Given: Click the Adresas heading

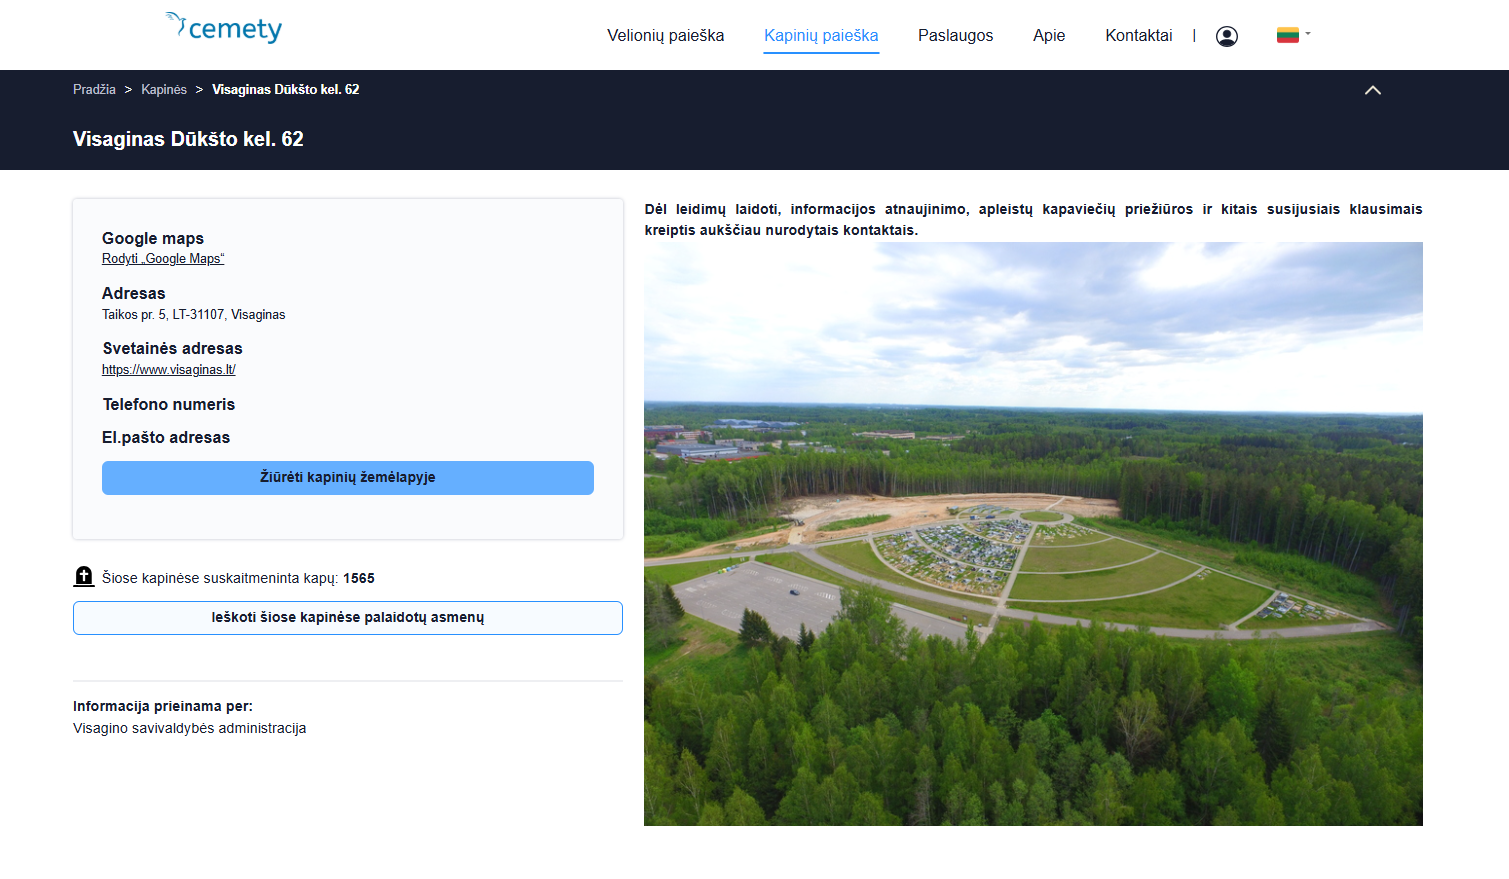Looking at the screenshot, I should tap(134, 293).
